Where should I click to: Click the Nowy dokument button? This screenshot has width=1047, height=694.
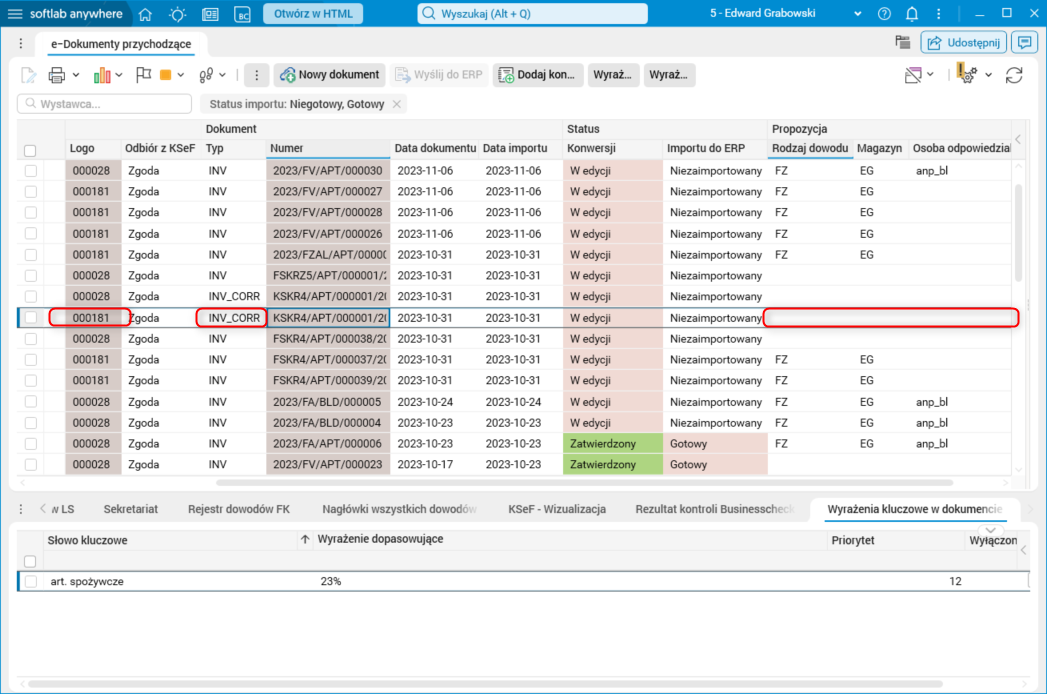pos(330,75)
